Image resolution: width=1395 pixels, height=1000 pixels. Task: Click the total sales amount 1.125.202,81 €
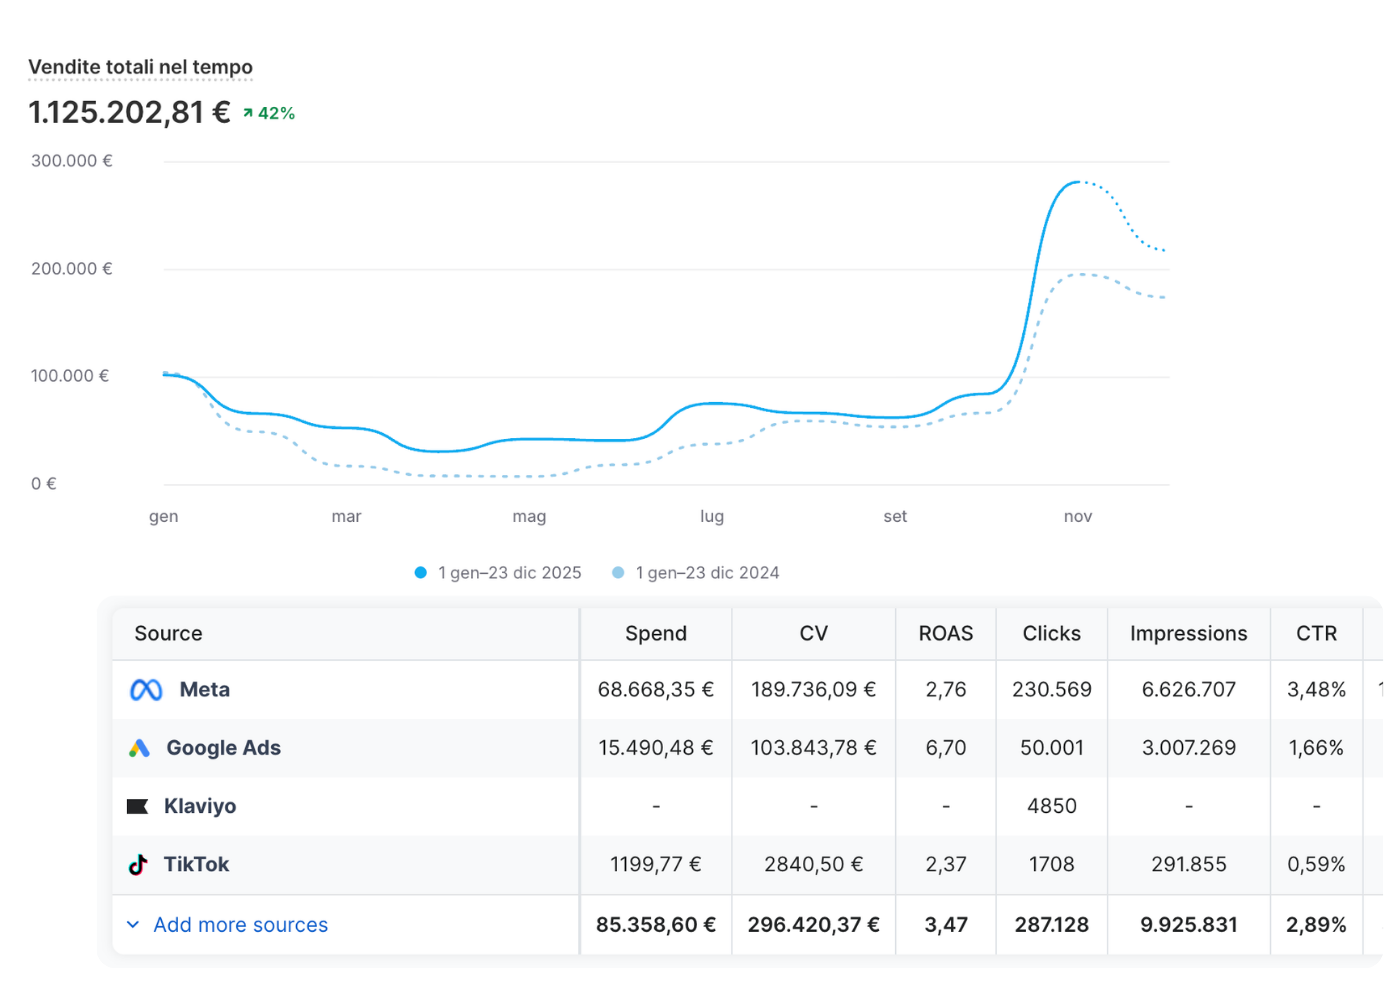coord(129,112)
